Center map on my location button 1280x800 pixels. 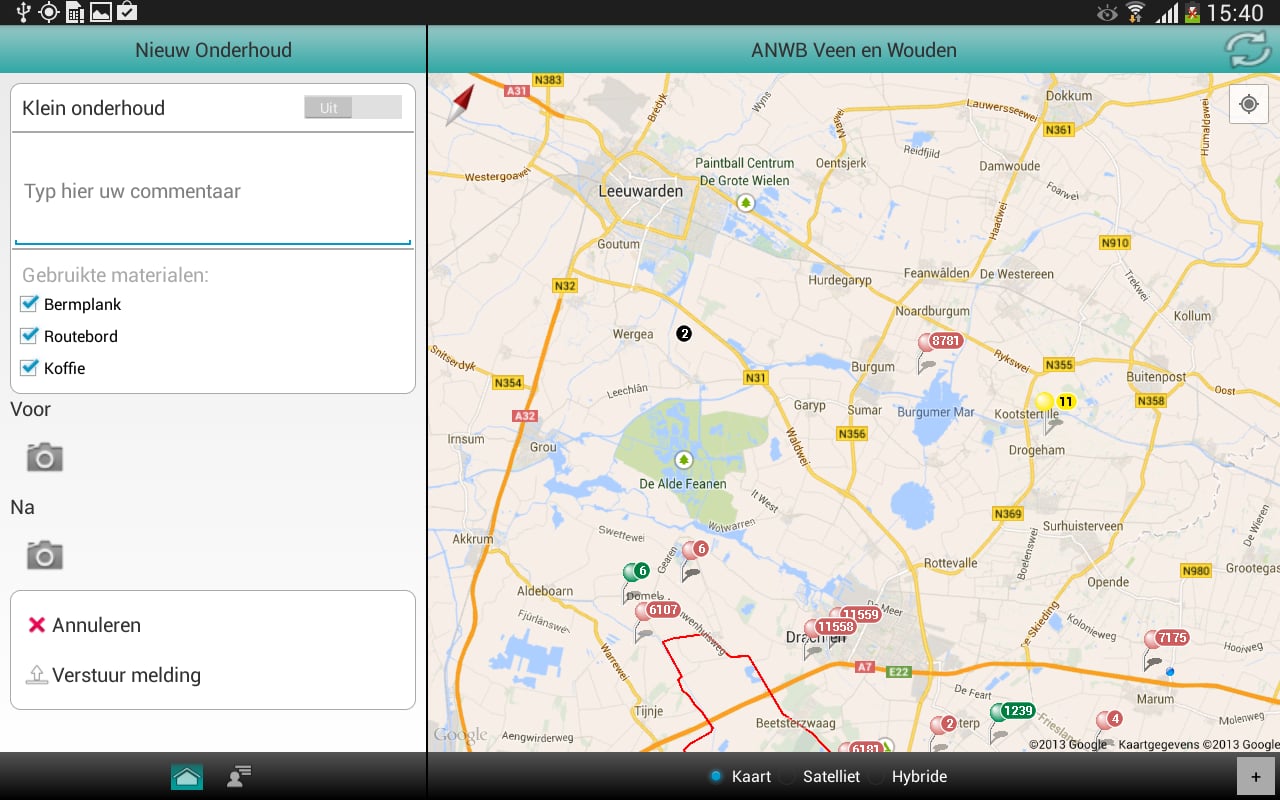coord(1248,104)
